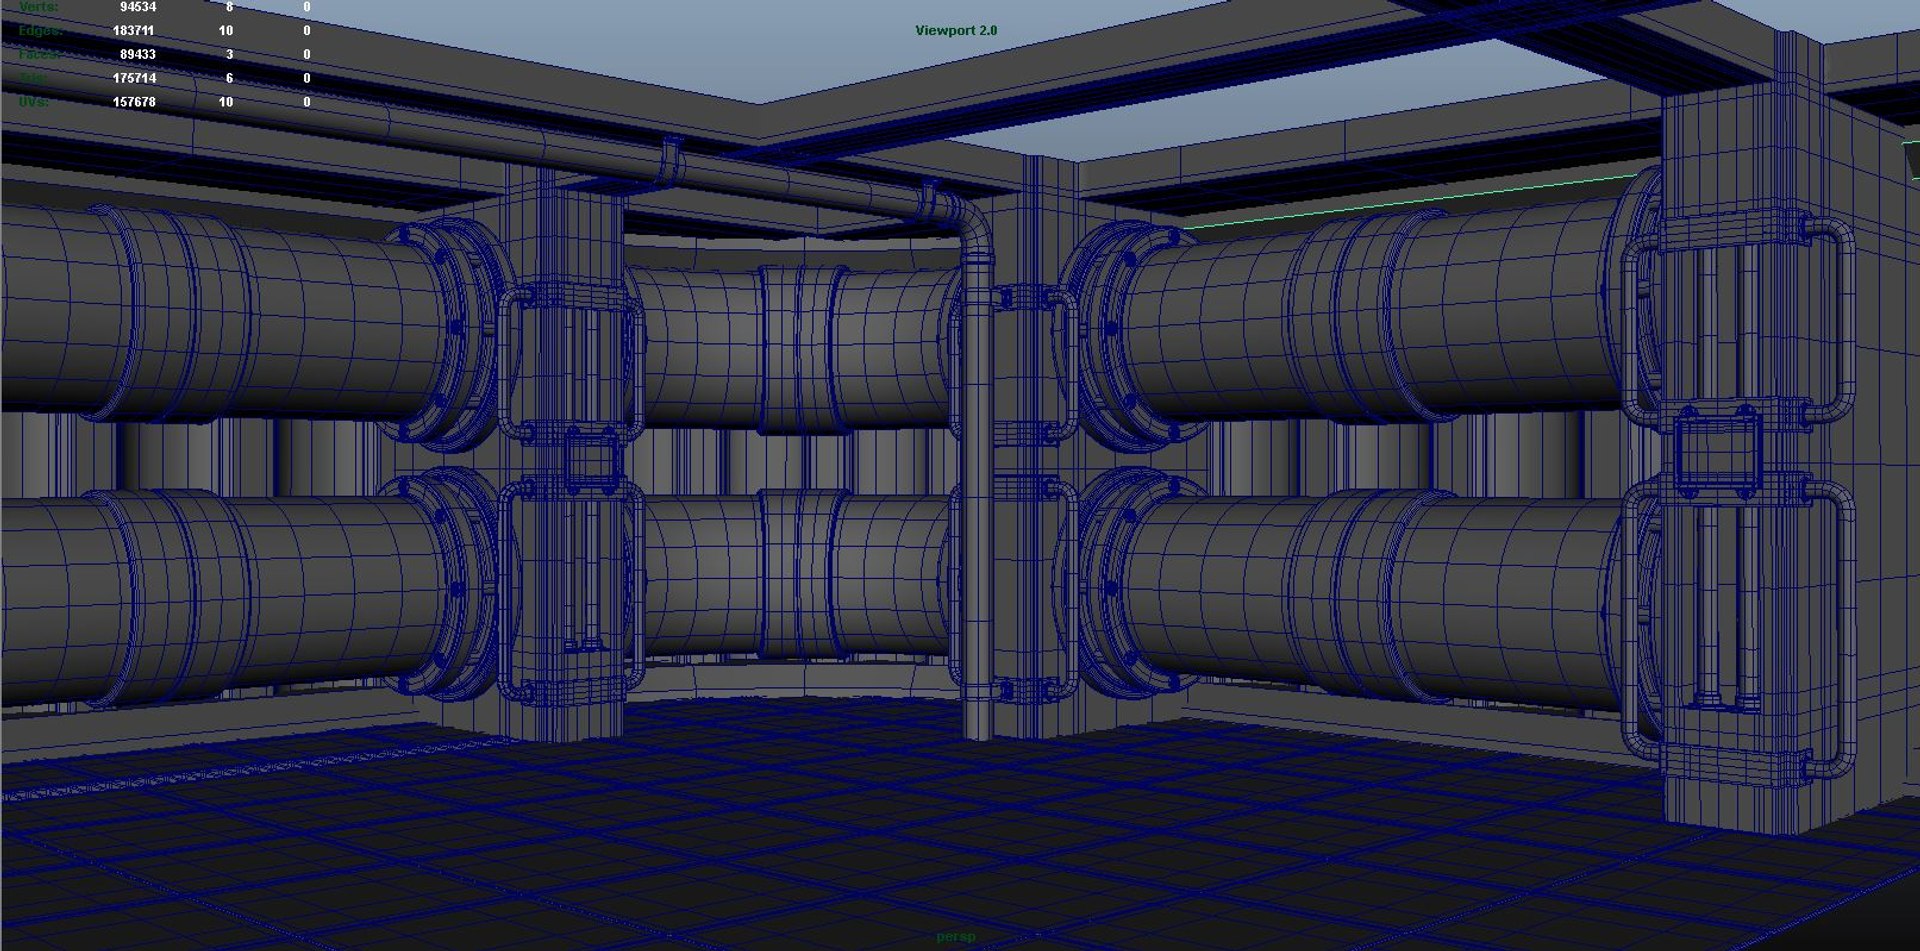This screenshot has height=951, width=1920.
Task: Click the 0 value in the Faces row
Action: (307, 55)
